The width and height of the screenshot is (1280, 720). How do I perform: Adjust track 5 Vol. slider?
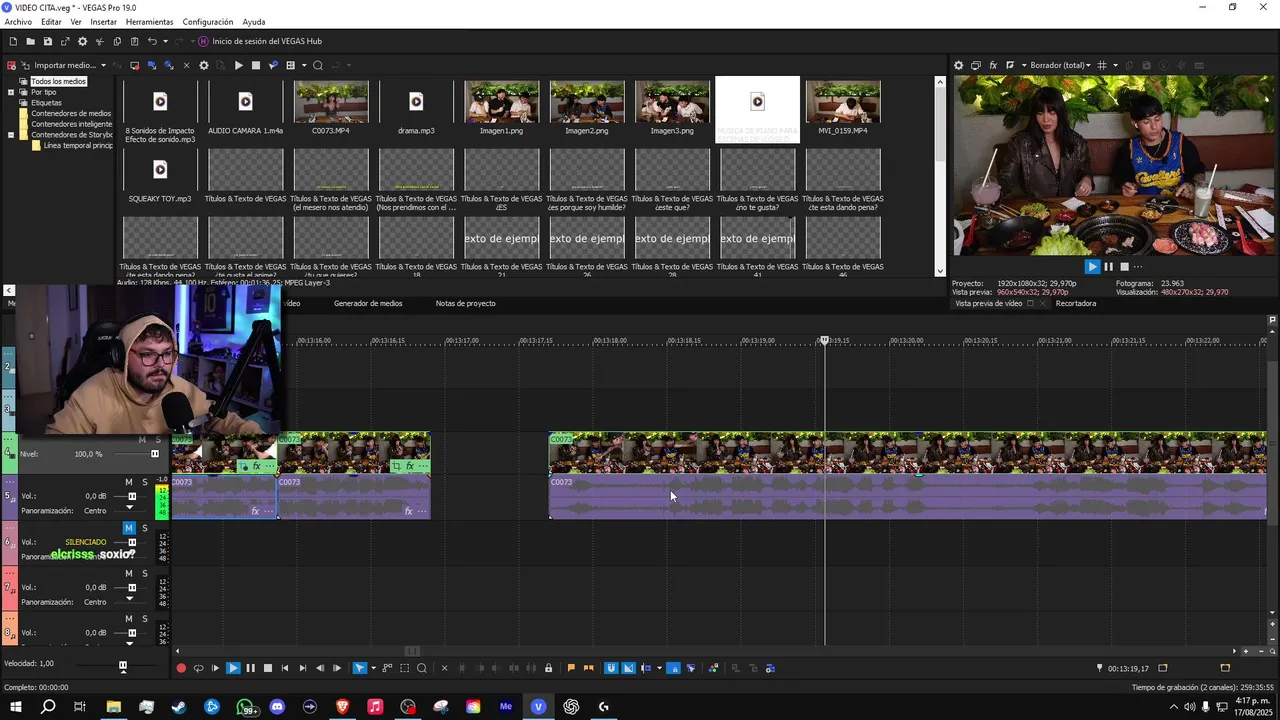pyautogui.click(x=132, y=496)
